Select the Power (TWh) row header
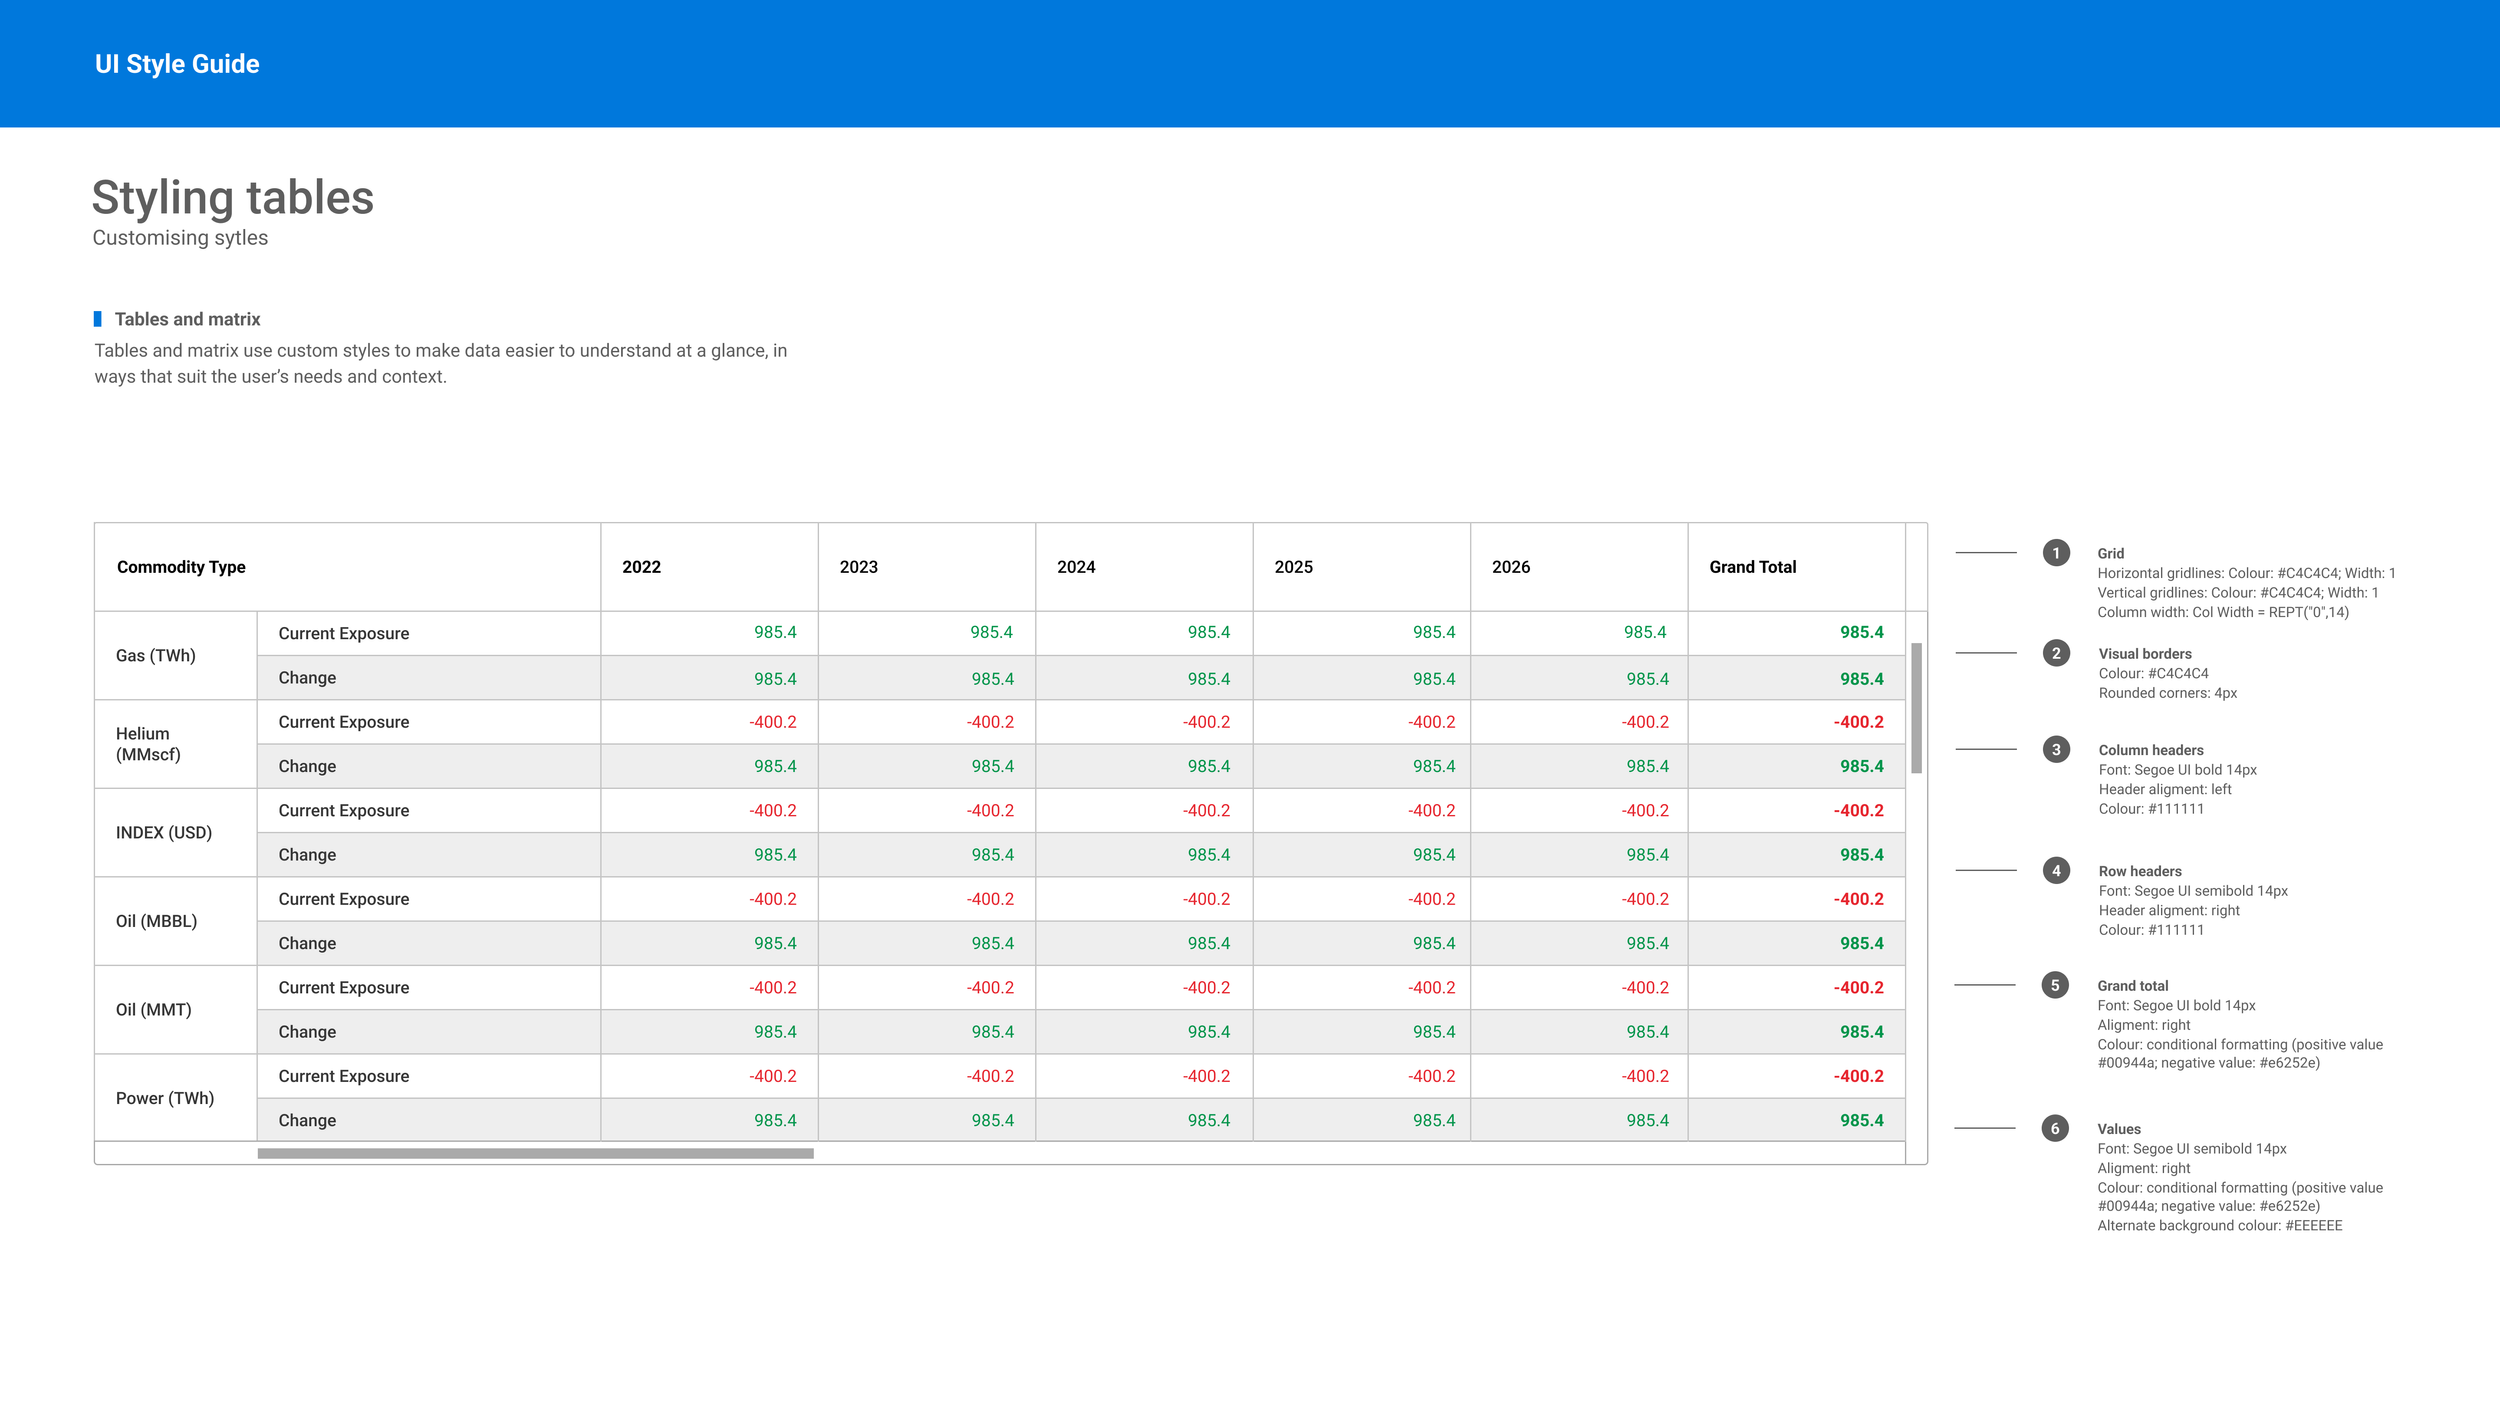 (165, 1098)
